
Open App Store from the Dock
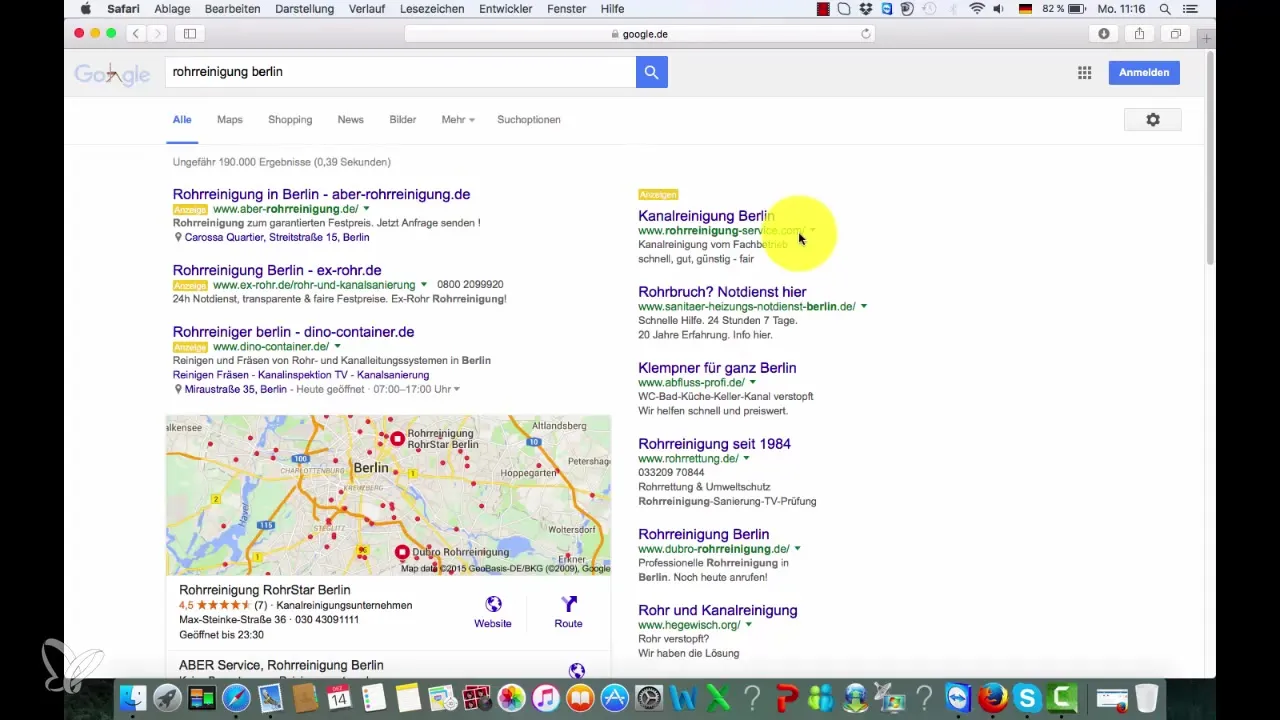[614, 698]
